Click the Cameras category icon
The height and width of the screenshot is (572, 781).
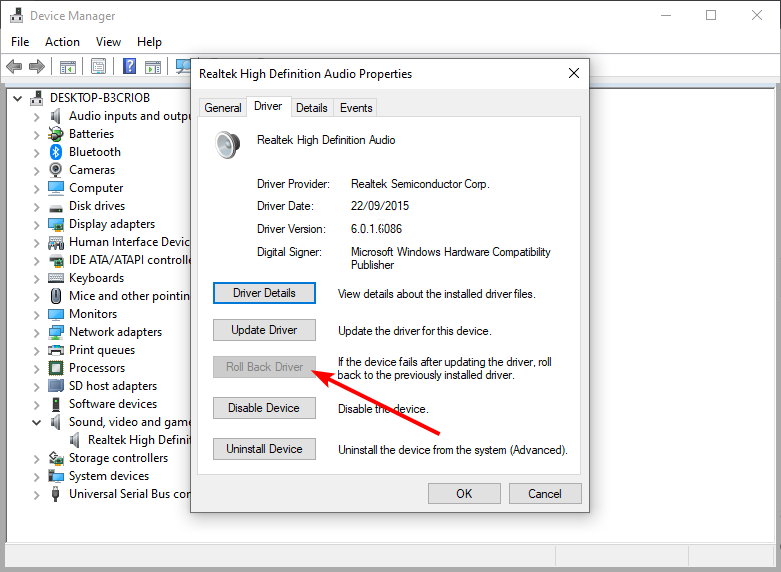[x=56, y=169]
